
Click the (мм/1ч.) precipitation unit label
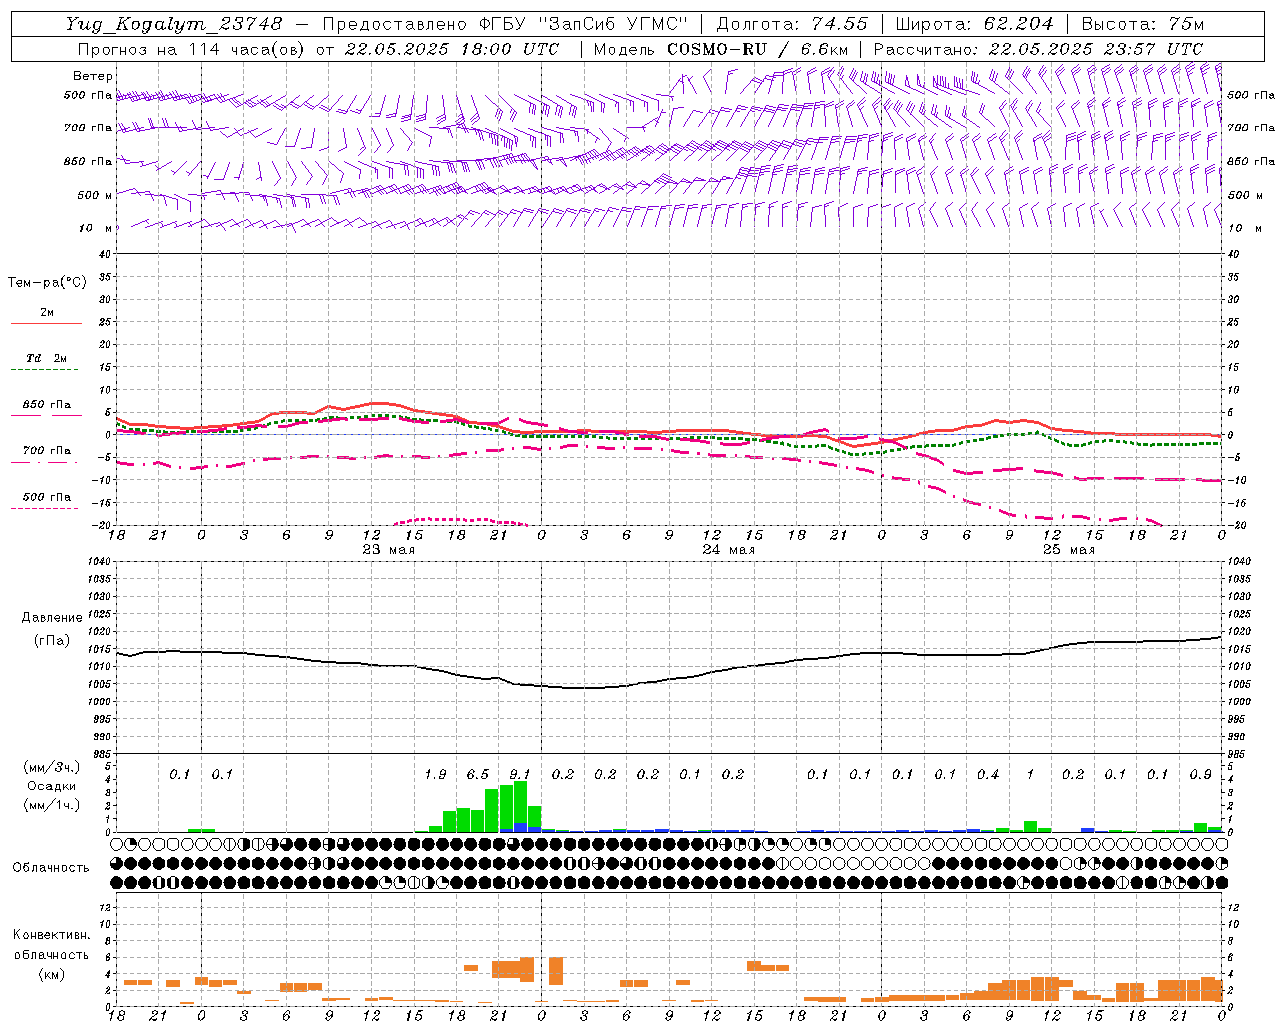pyautogui.click(x=52, y=806)
